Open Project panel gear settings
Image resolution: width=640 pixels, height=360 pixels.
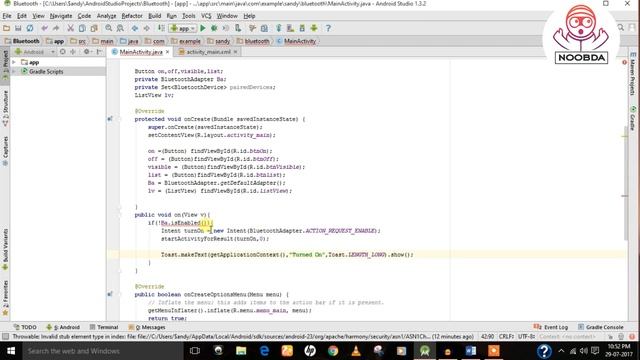pos(87,52)
